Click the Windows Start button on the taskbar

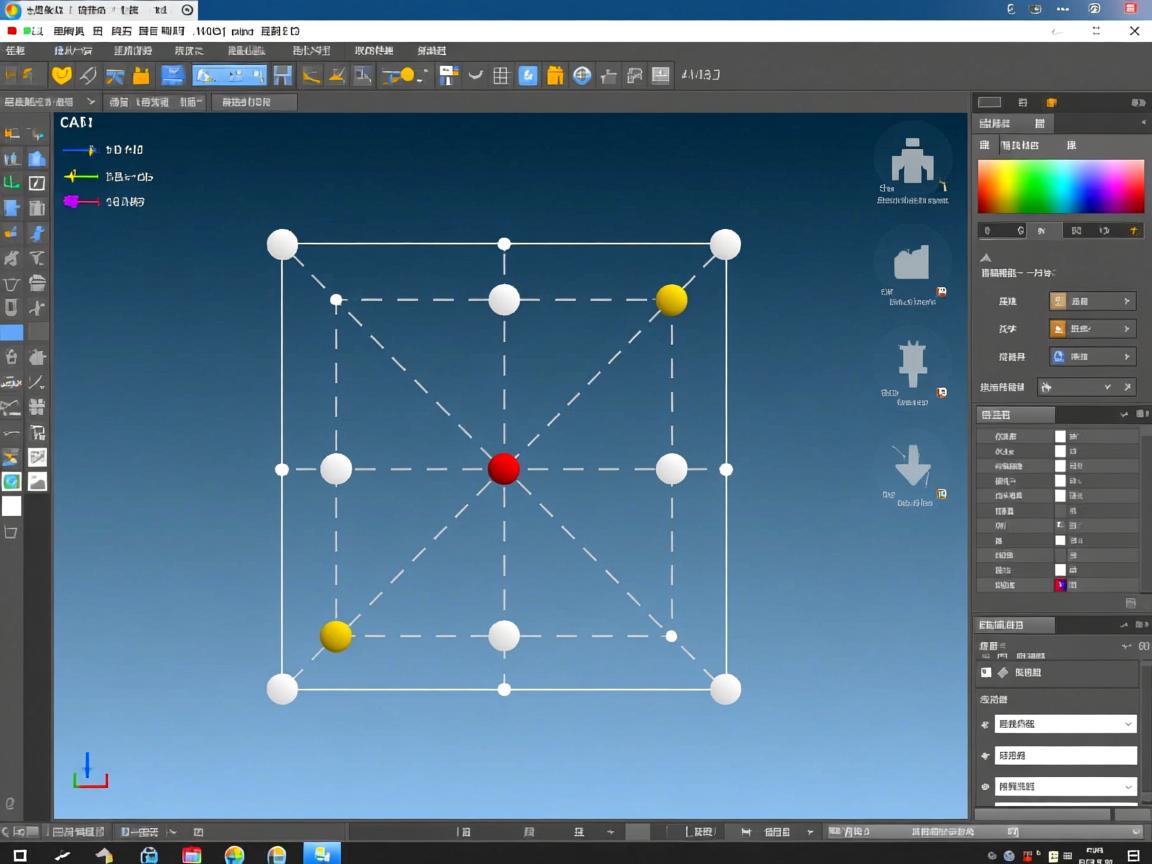[19, 854]
